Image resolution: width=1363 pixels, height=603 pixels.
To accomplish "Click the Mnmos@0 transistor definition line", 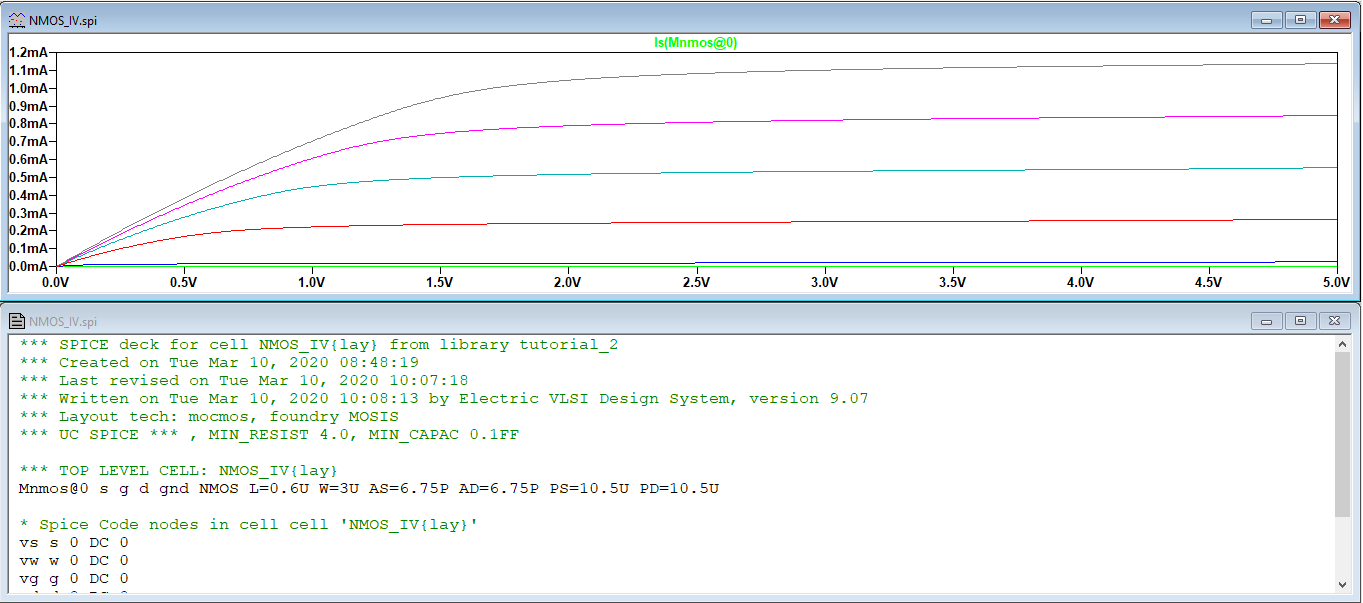I will [368, 488].
